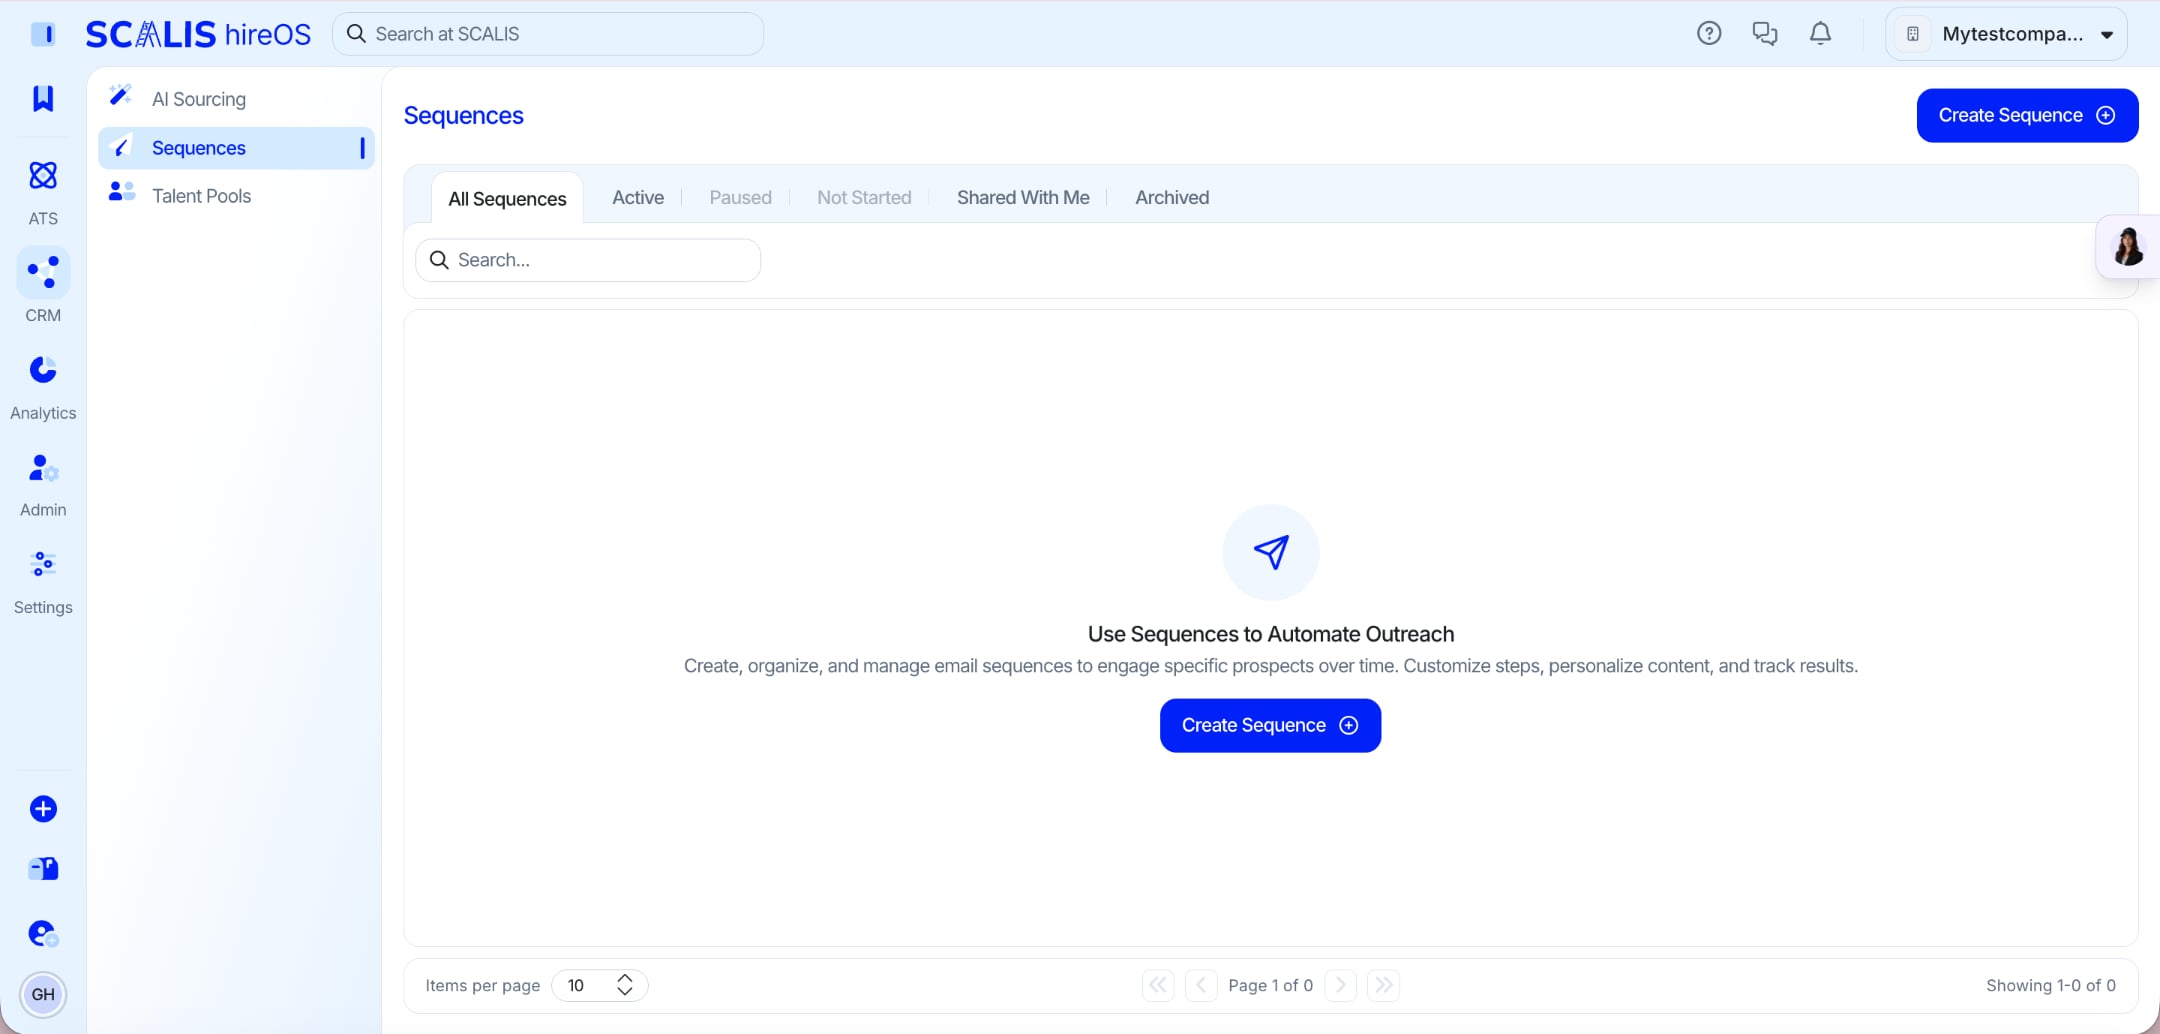
Task: Switch to the Shared With Me tab
Action: (x=1023, y=198)
